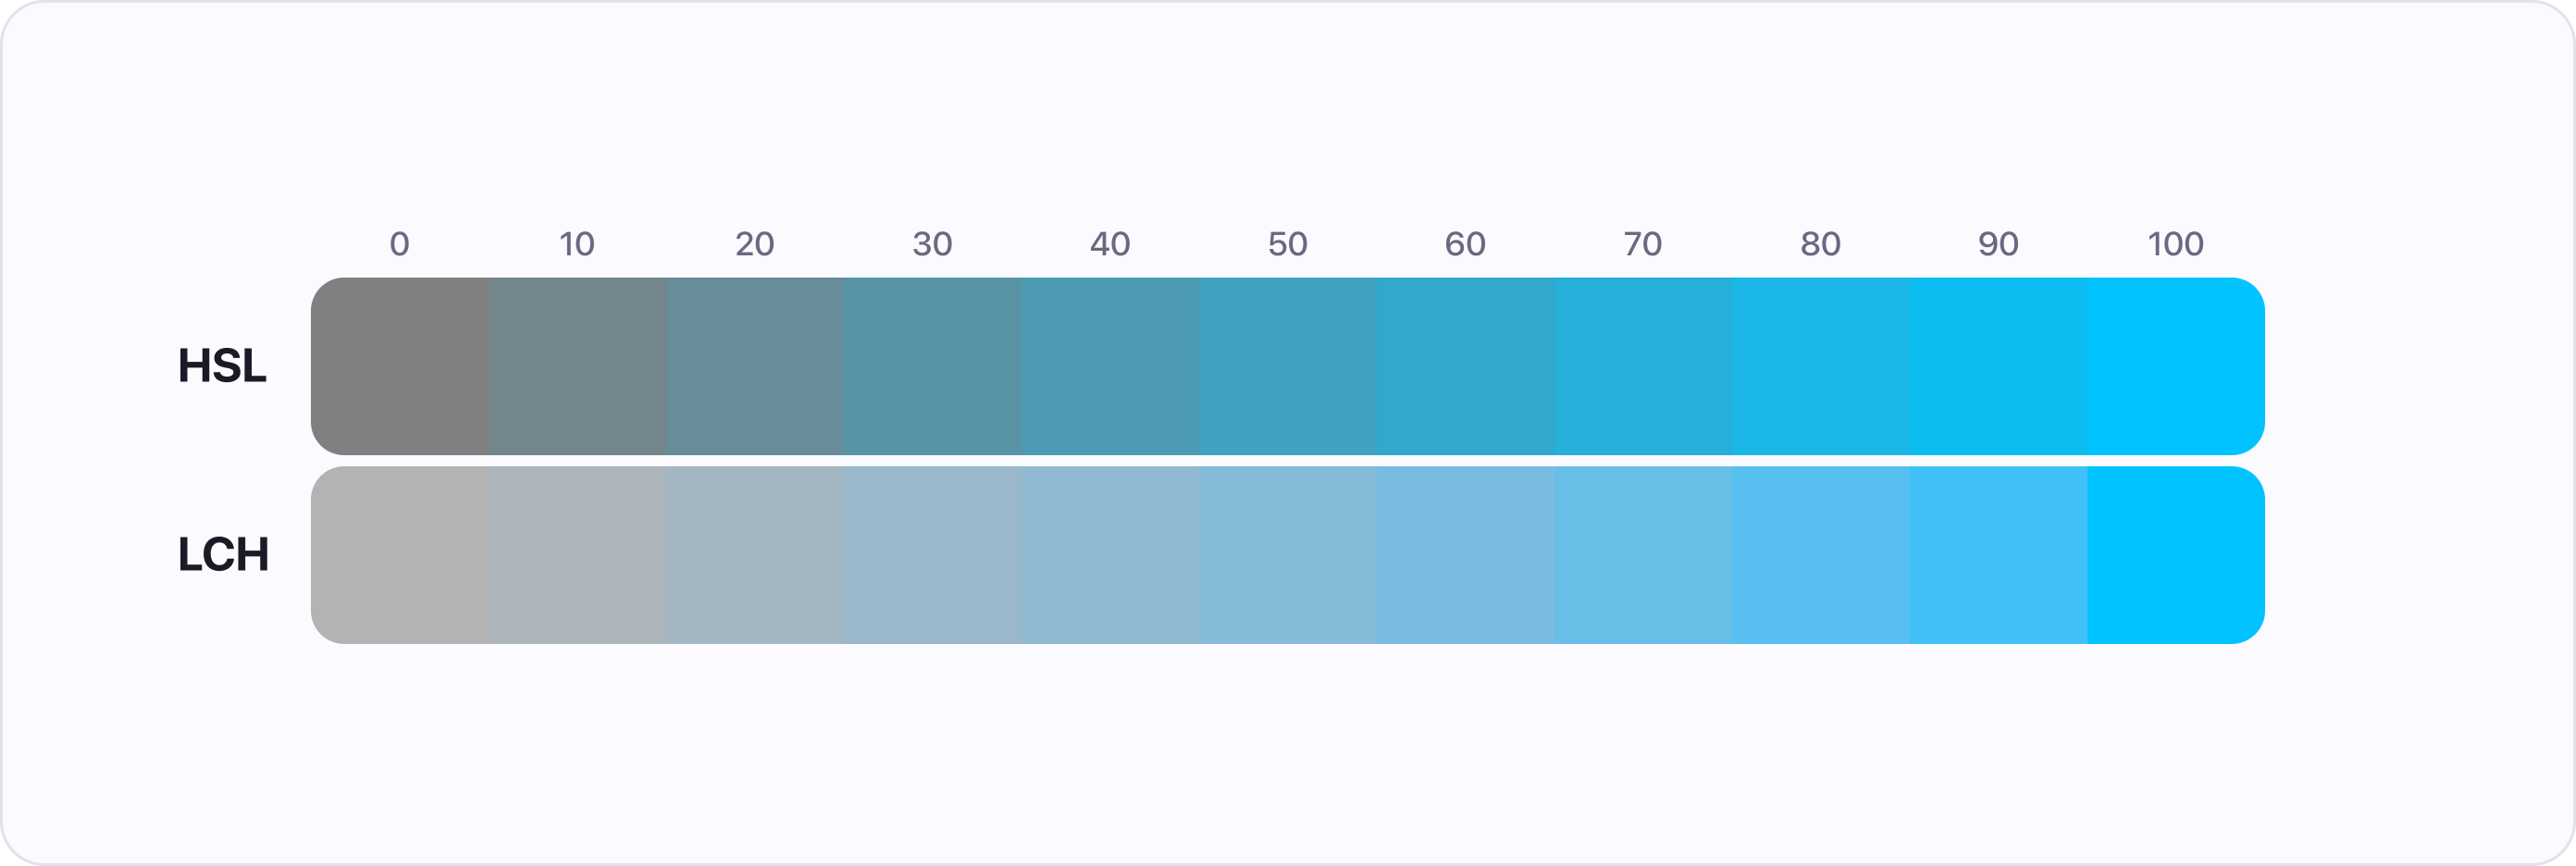
Task: Click the column header number 50
Action: click(x=1287, y=244)
